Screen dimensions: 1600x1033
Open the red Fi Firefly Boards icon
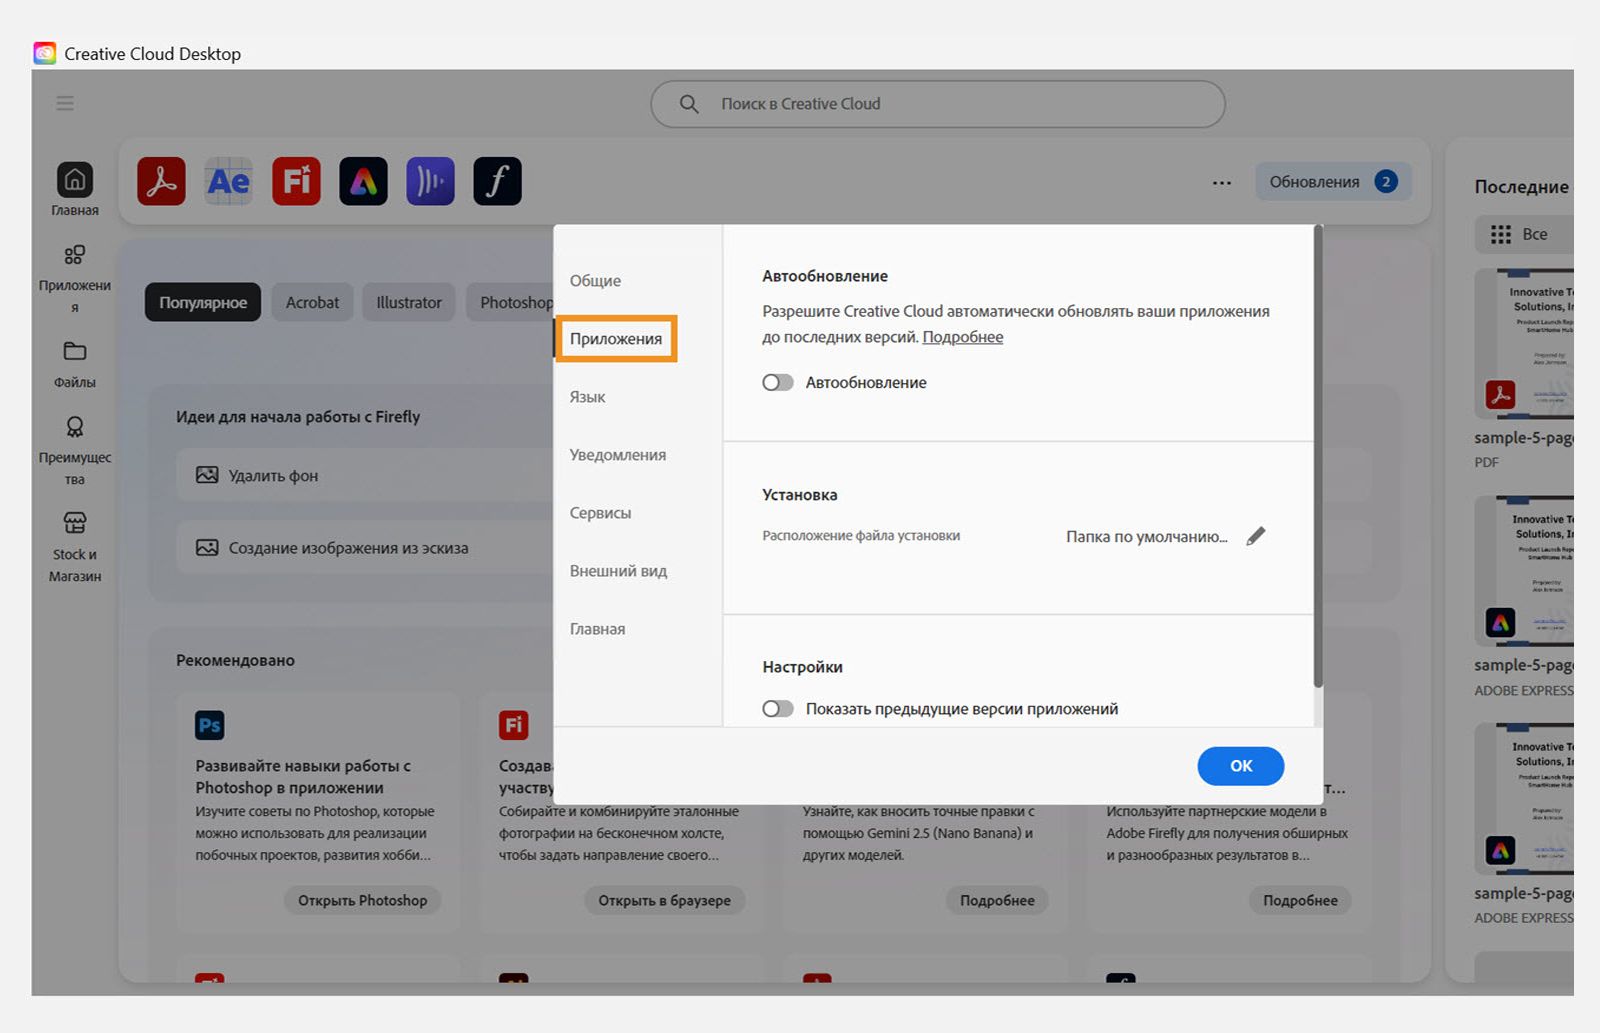click(x=296, y=181)
